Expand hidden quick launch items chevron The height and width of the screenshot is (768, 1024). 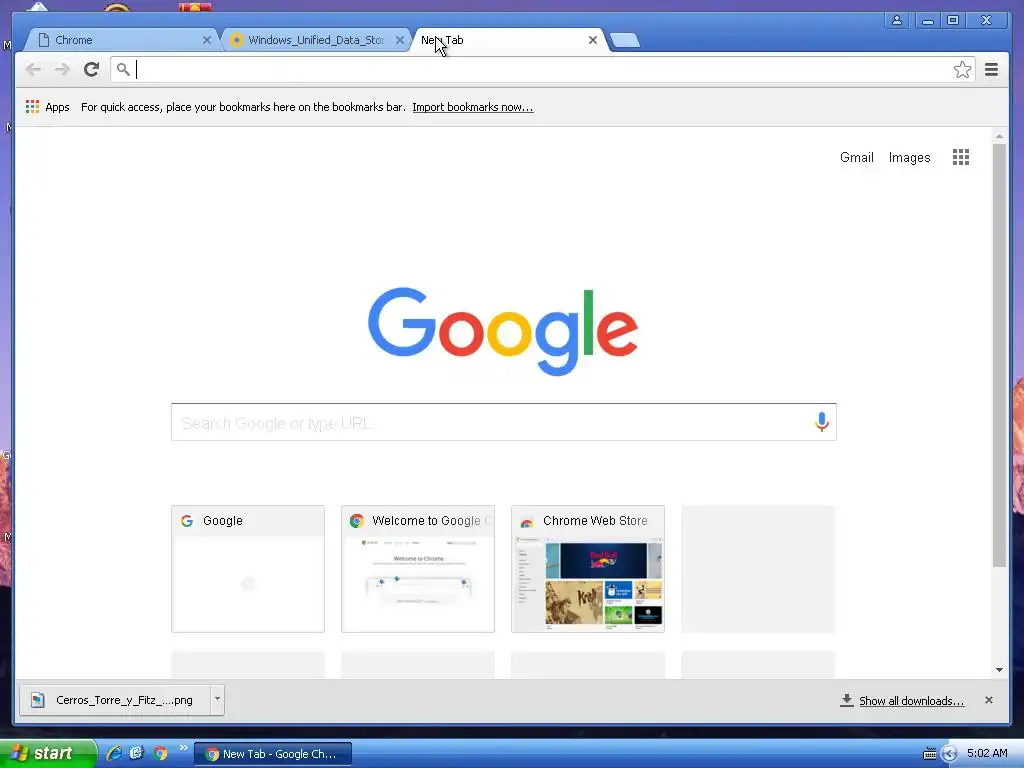pos(184,748)
